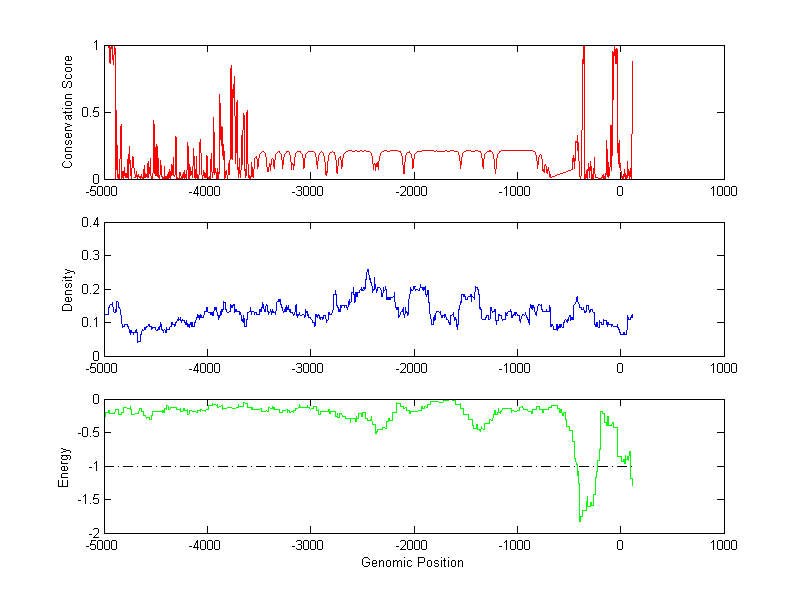Click the Conservation Score y-axis label
800x599 pixels.
point(68,112)
